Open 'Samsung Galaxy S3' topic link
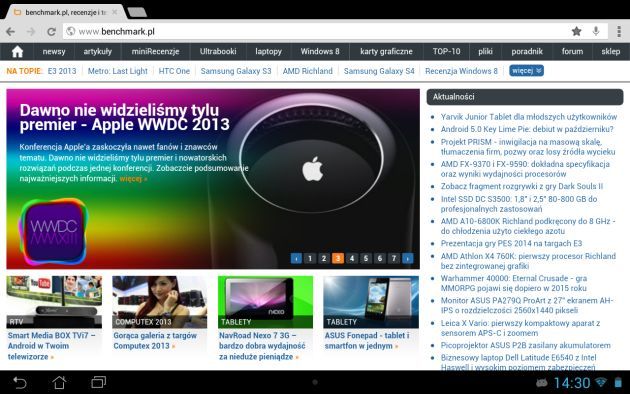 pos(236,71)
